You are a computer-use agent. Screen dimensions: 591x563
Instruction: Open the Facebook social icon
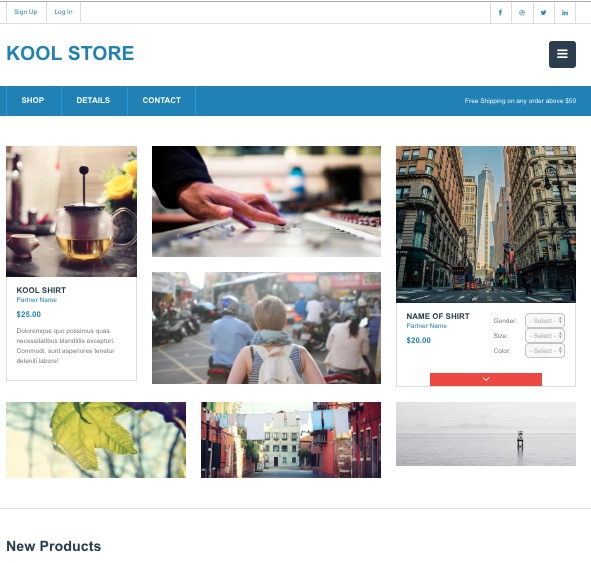(501, 12)
